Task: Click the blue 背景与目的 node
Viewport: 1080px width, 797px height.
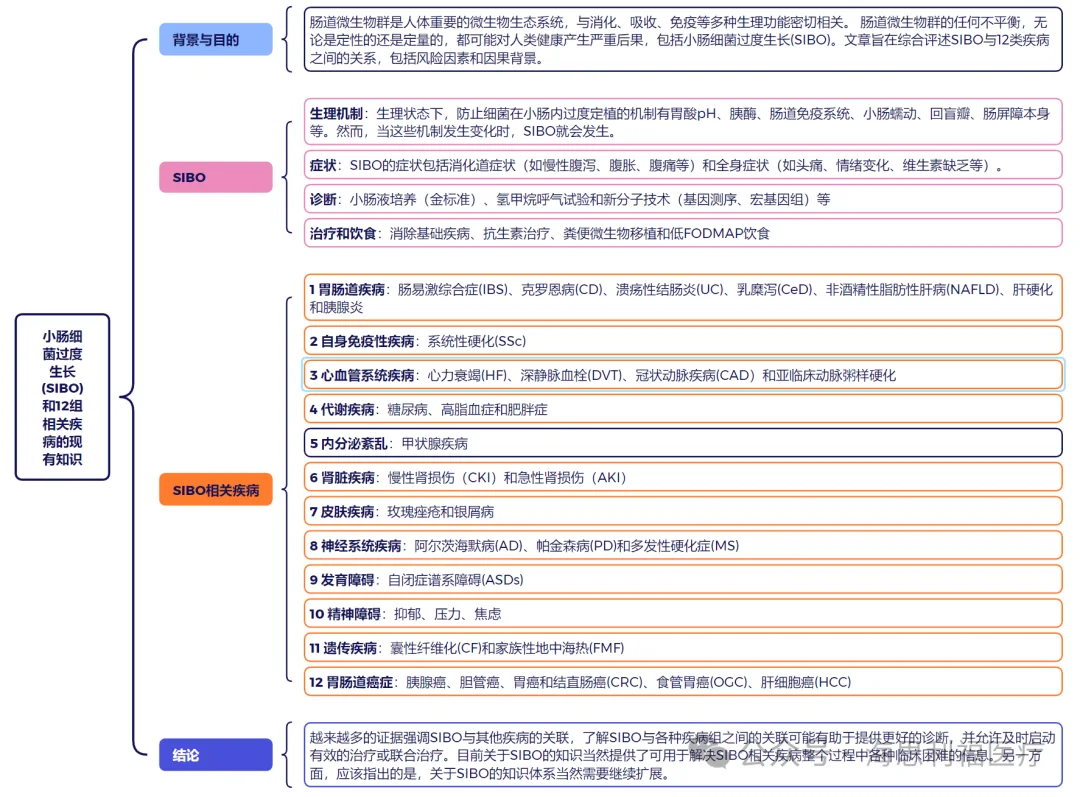Action: pos(216,39)
